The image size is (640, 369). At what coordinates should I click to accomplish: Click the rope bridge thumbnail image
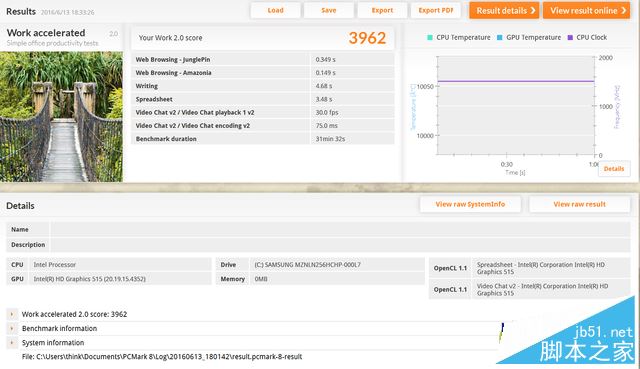(61, 117)
